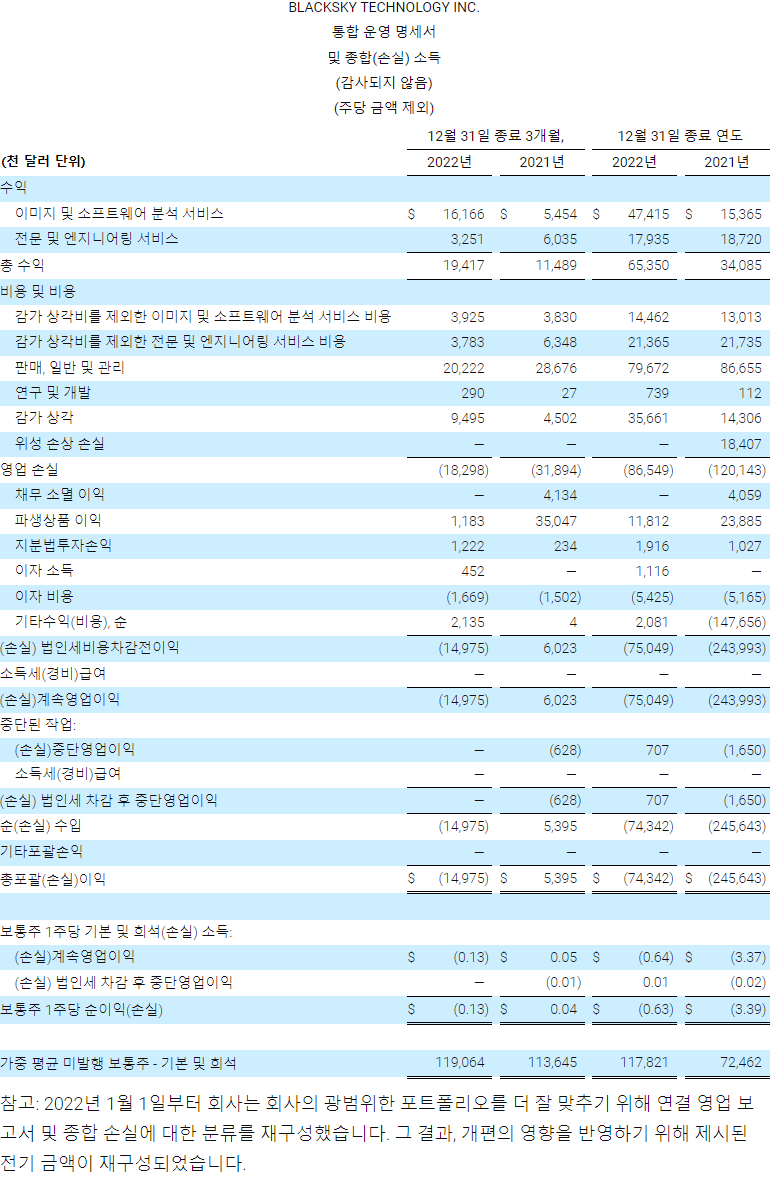
Task: Select the '지분법투자손익' row label
Action: click(63, 545)
